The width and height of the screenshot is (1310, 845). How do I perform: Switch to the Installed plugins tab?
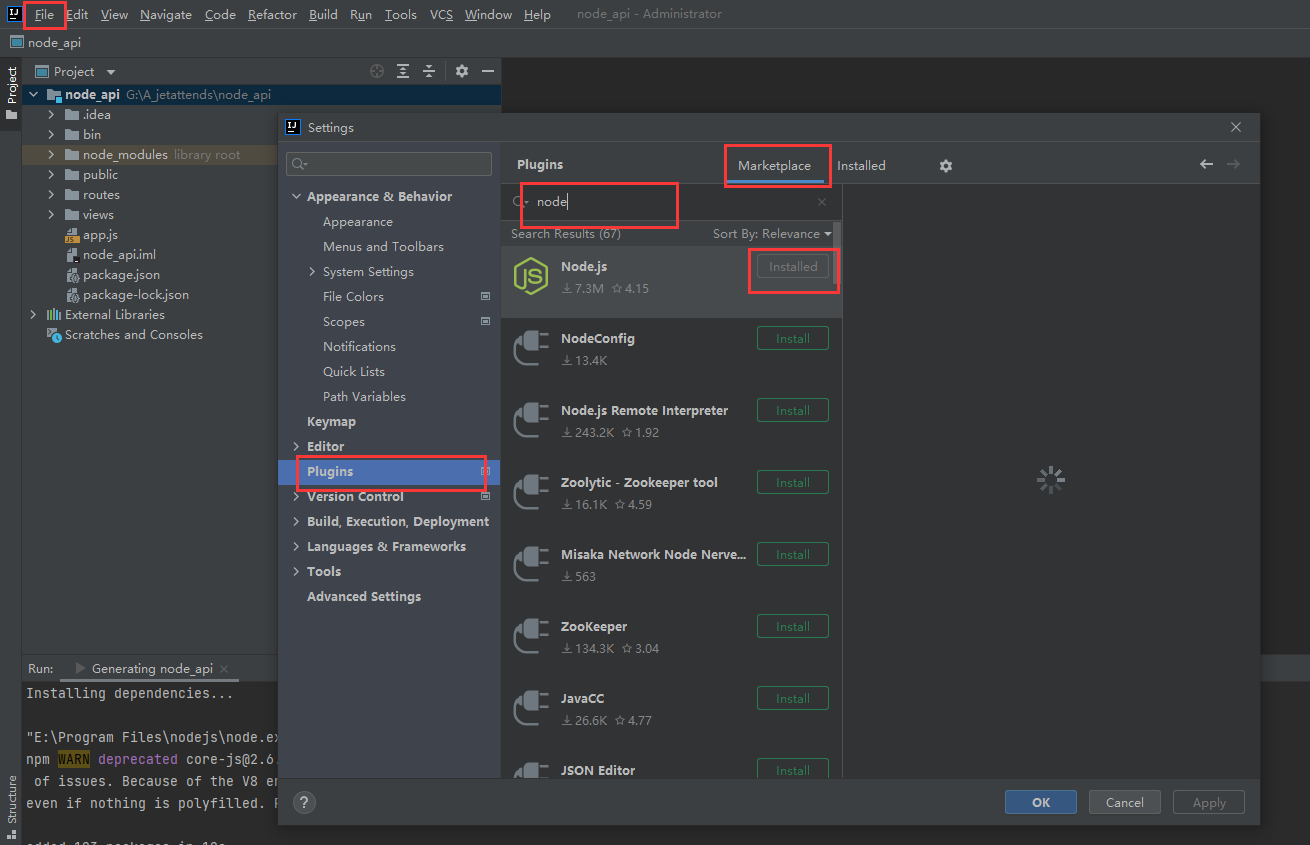point(861,166)
